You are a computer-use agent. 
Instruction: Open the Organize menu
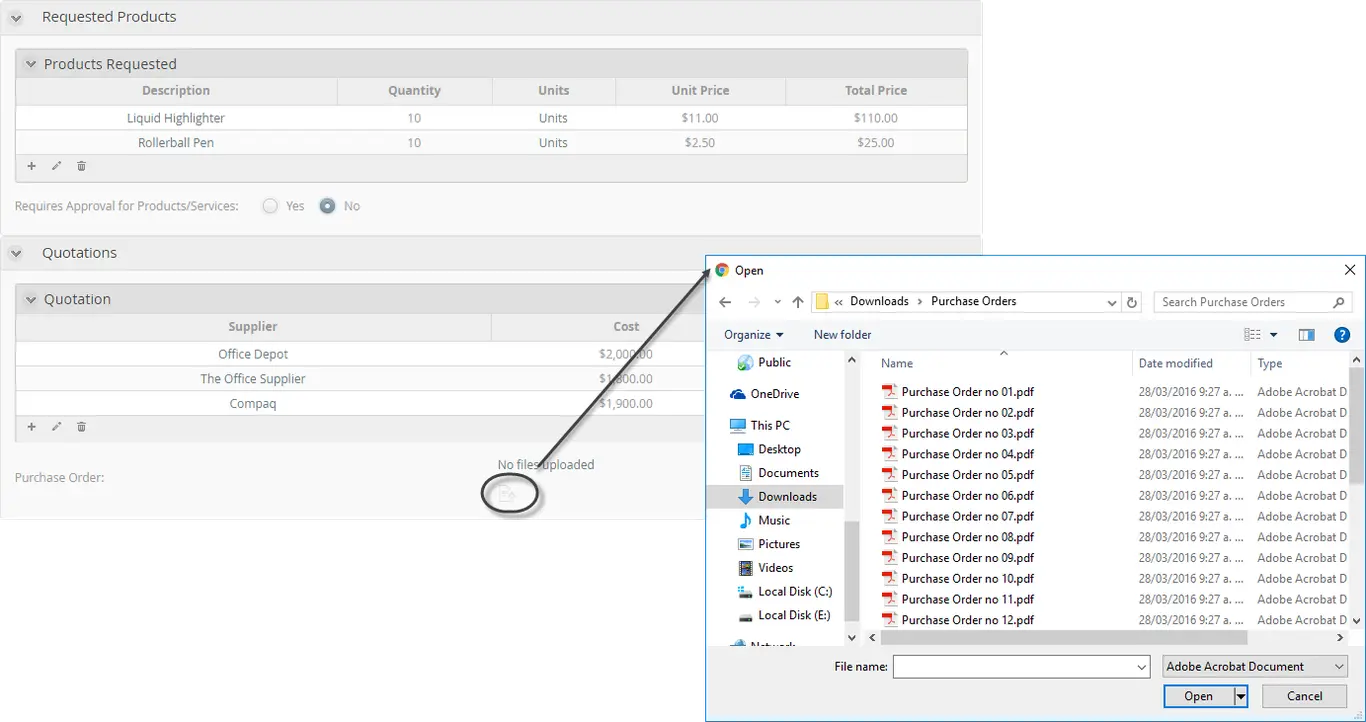click(754, 335)
